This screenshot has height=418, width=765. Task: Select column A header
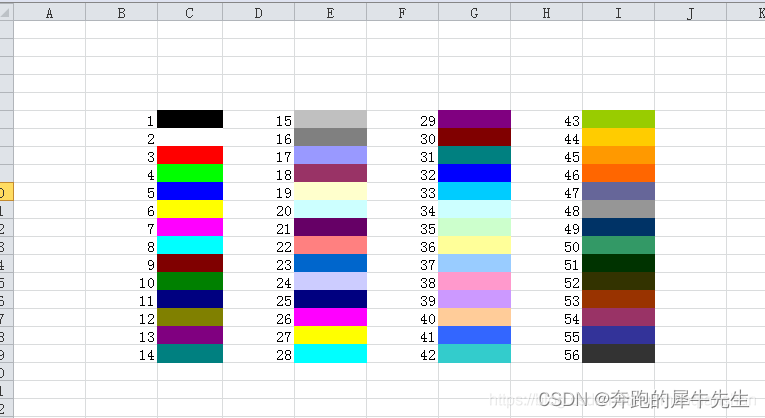pos(50,13)
